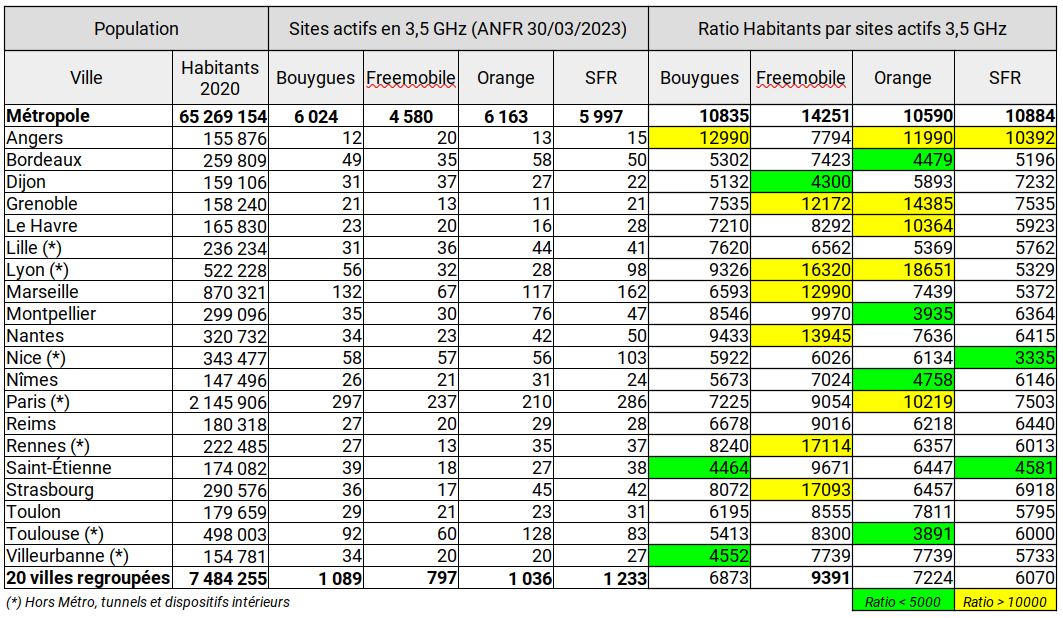Click the 'Villeurbanne (*)' city cell
Image resolution: width=1063 pixels, height=618 pixels.
pyautogui.click(x=89, y=556)
